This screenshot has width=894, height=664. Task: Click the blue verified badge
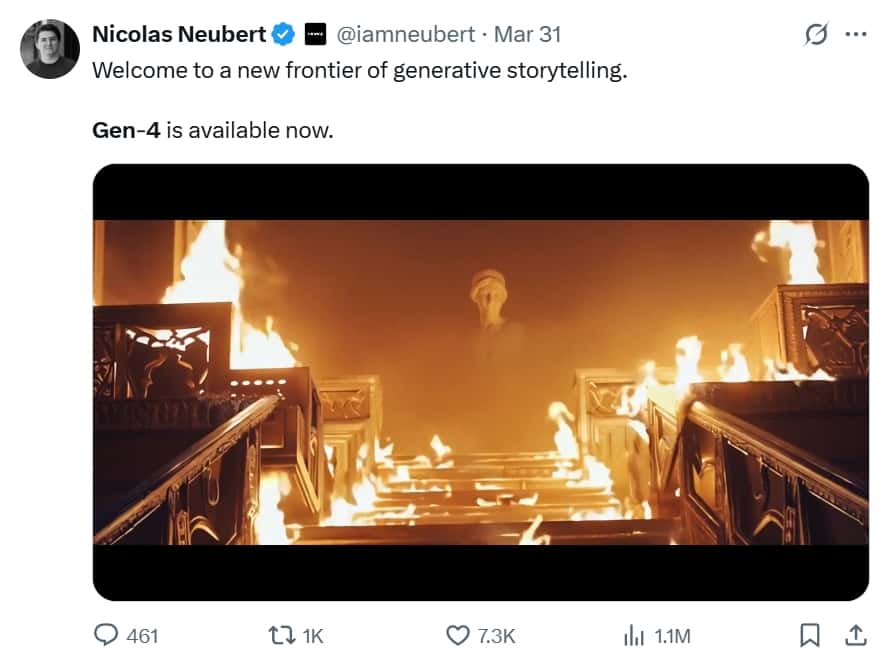[283, 34]
